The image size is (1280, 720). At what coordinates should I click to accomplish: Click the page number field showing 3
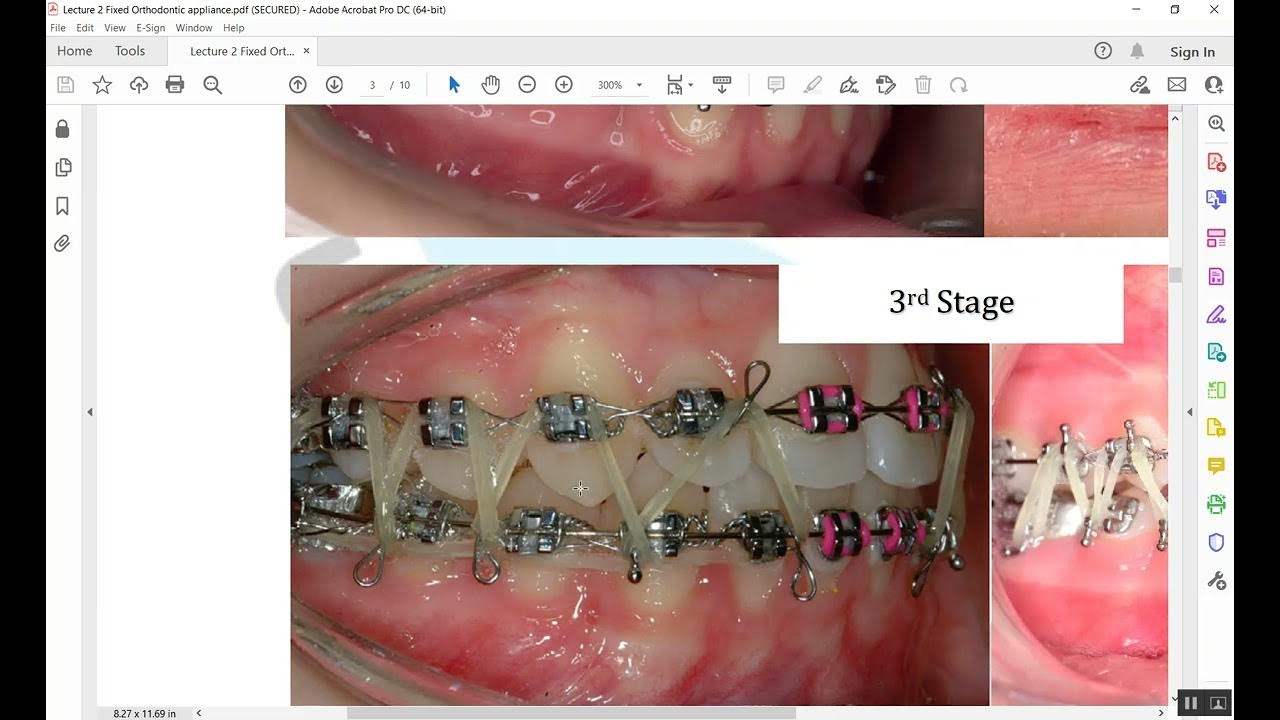(x=372, y=85)
